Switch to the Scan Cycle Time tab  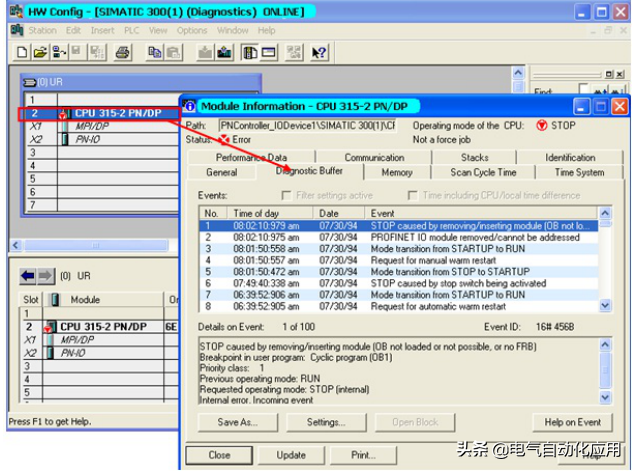(483, 172)
